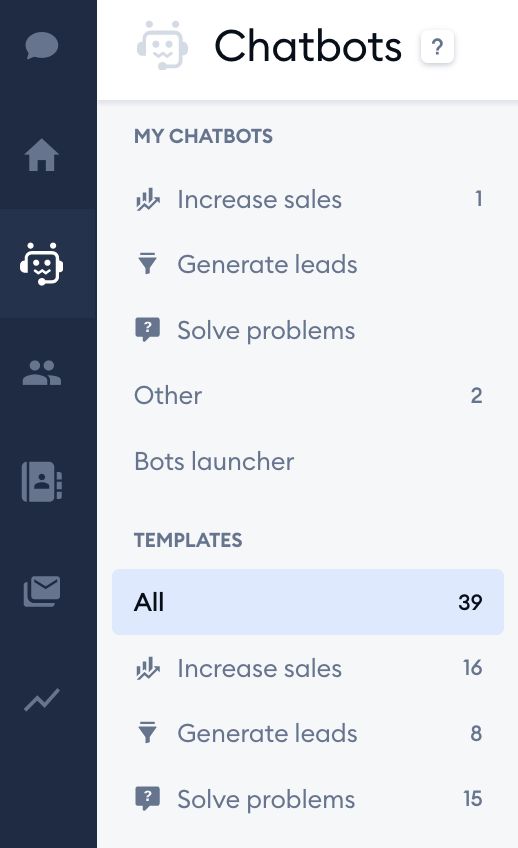Click the funnel icon in Templates section

pos(147,733)
